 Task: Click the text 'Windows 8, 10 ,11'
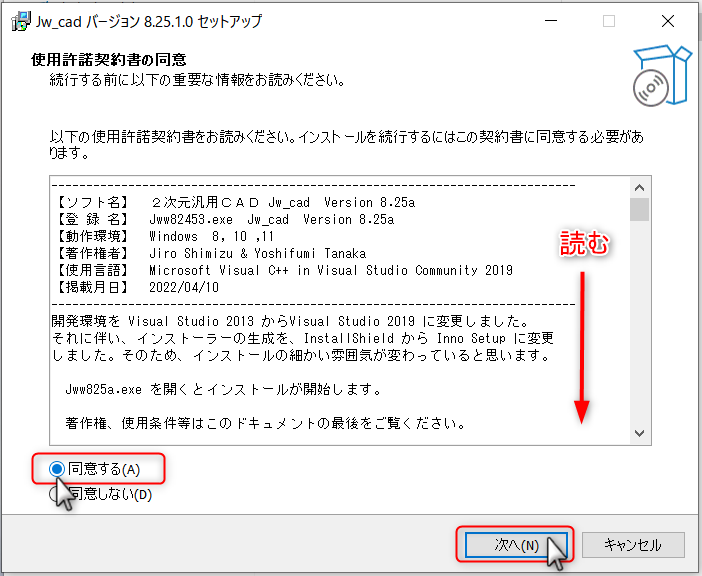pos(211,236)
